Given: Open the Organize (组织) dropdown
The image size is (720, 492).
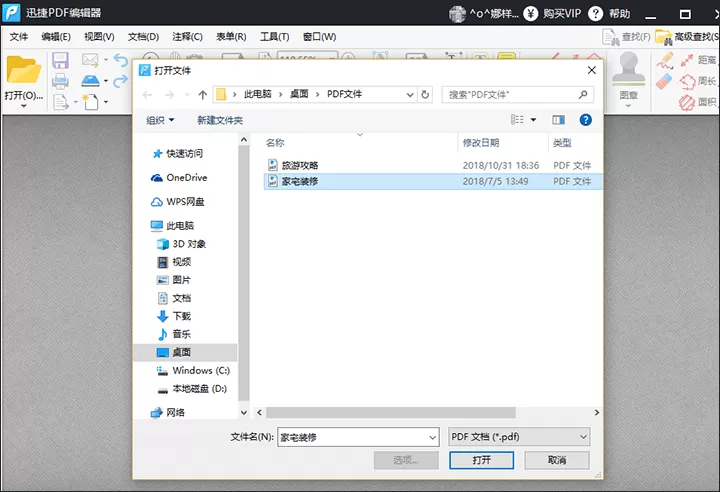Looking at the screenshot, I should [x=160, y=120].
